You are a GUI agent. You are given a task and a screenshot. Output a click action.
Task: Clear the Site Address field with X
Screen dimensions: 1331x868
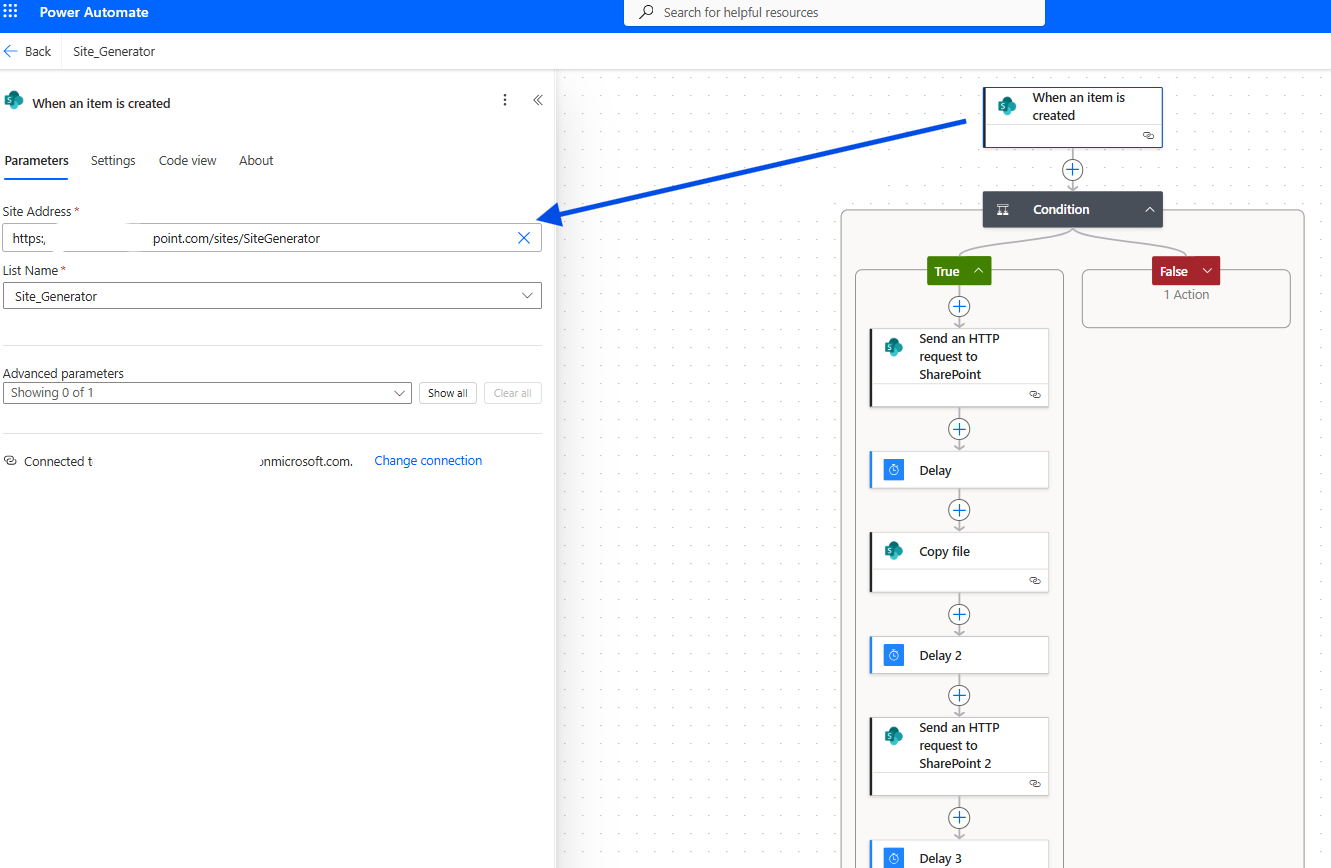(523, 238)
